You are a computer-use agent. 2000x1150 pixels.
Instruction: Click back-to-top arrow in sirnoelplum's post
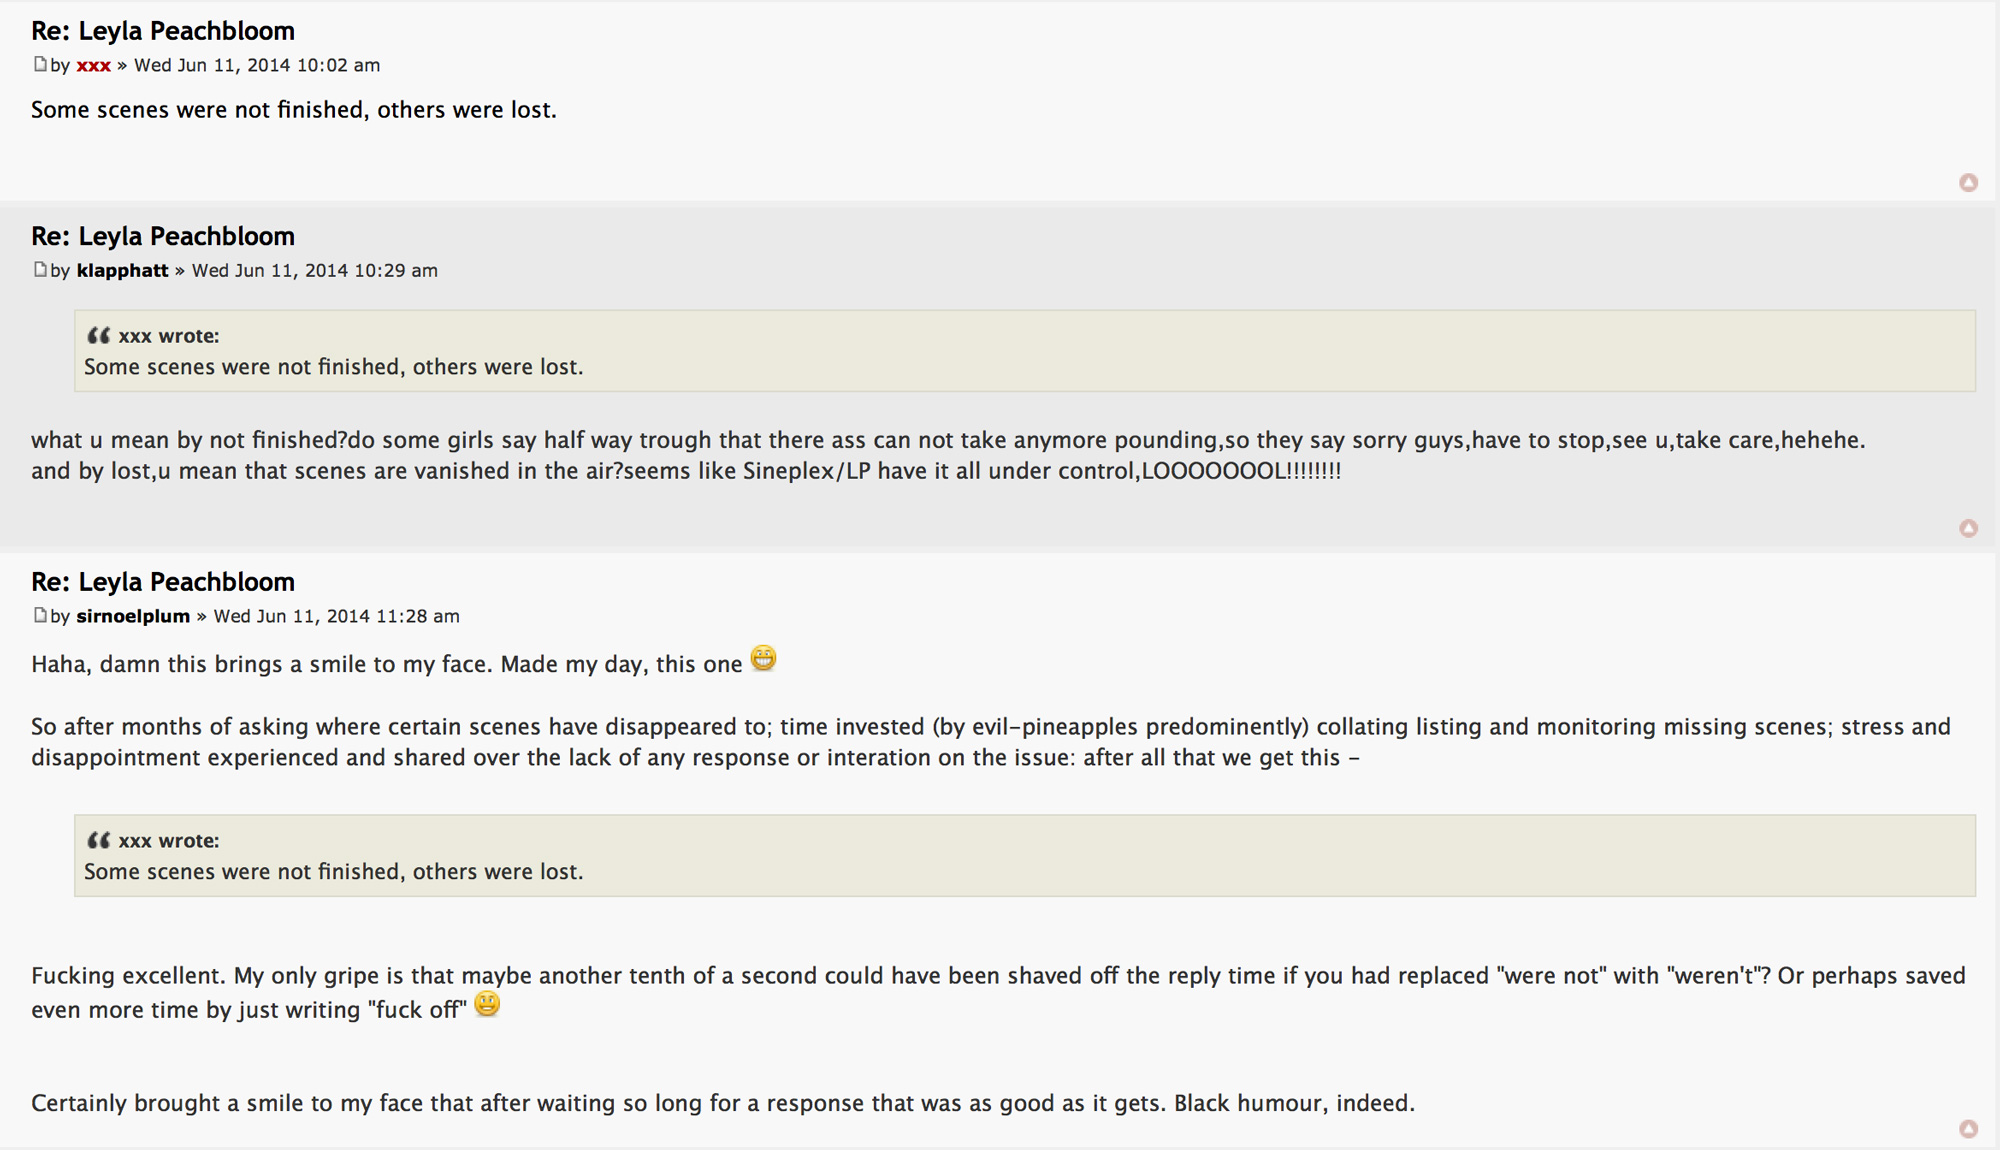pyautogui.click(x=1968, y=1129)
